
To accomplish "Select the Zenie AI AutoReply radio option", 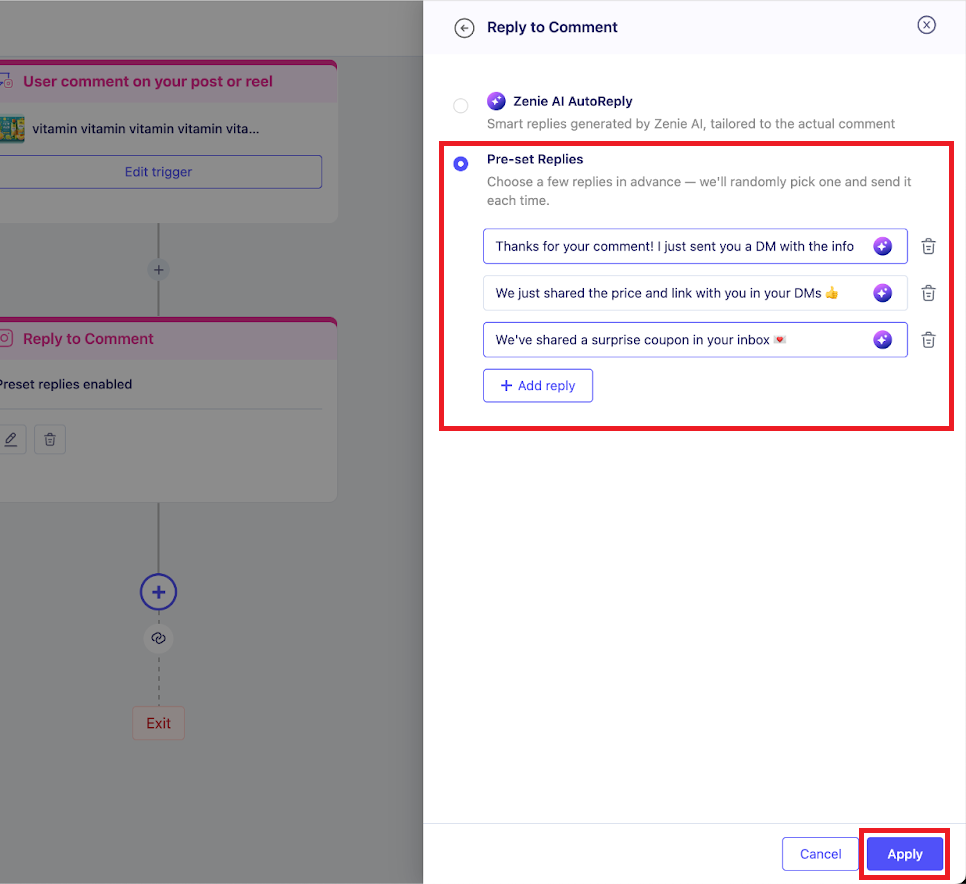I will pos(460,105).
